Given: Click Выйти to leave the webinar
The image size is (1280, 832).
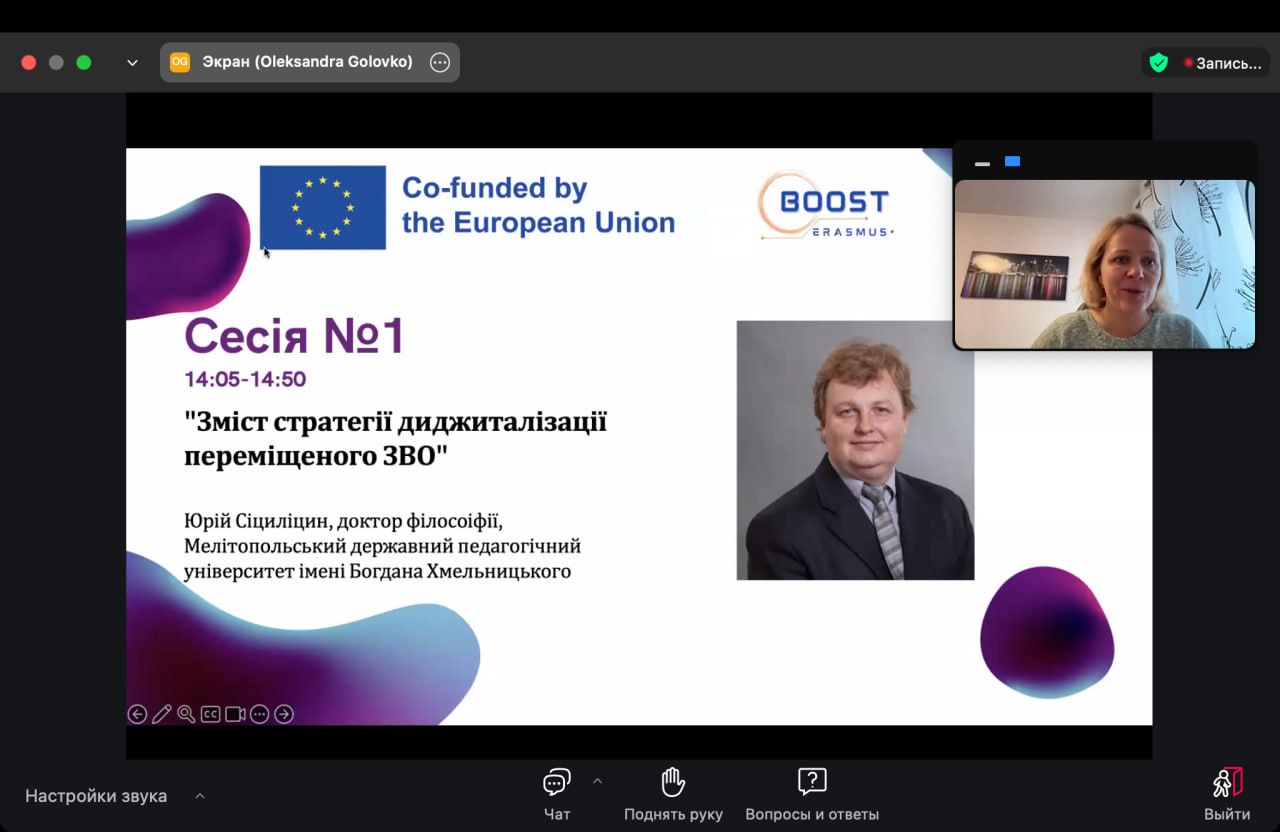Looking at the screenshot, I should point(1227,794).
